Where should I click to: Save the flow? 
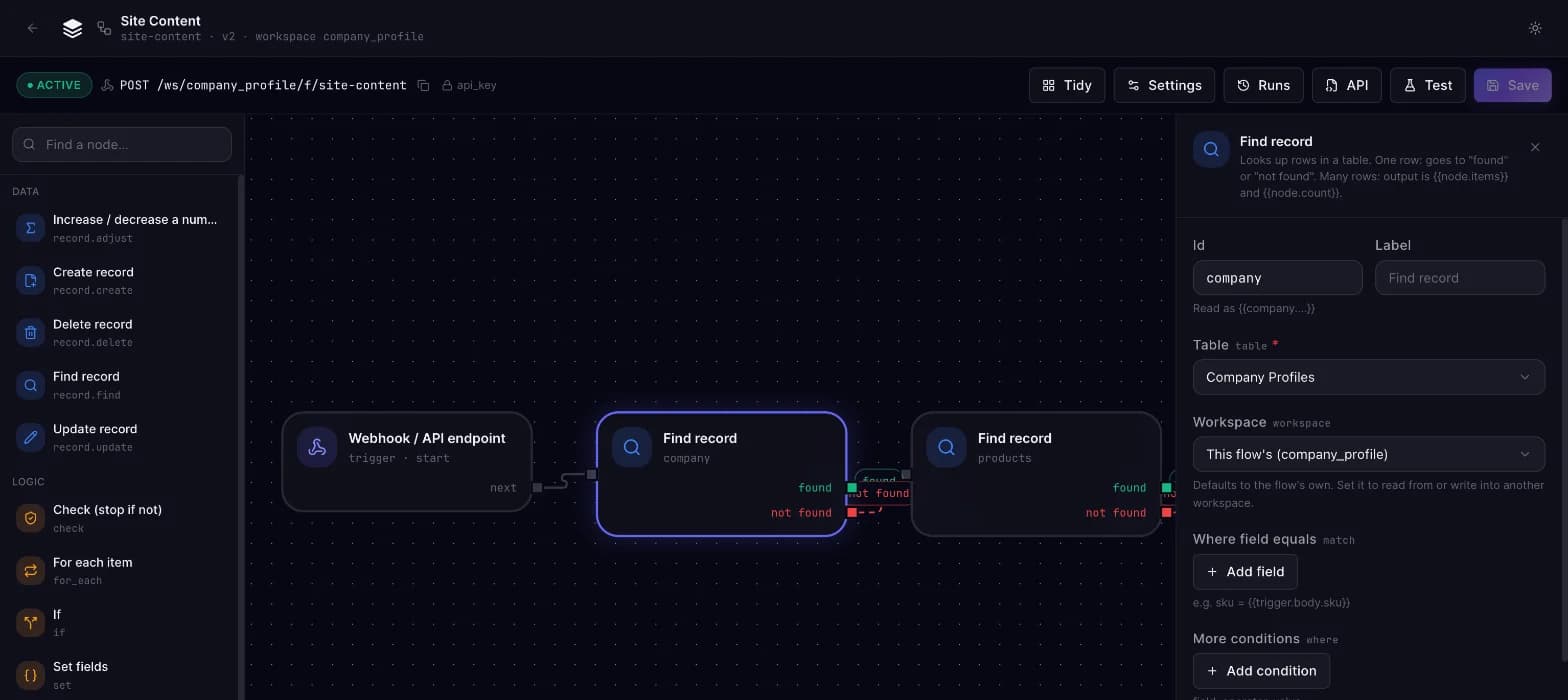coord(1512,85)
